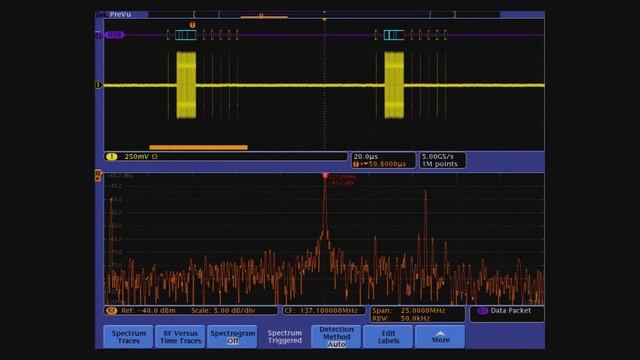The height and width of the screenshot is (360, 640).
Task: Select the 5.00GS/s sample rate readout
Action: (x=438, y=156)
